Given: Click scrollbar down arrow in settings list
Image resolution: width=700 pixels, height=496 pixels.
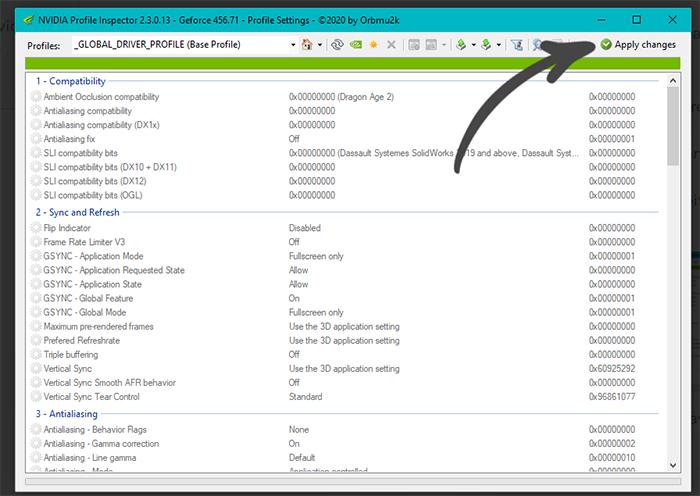Looking at the screenshot, I should point(673,465).
